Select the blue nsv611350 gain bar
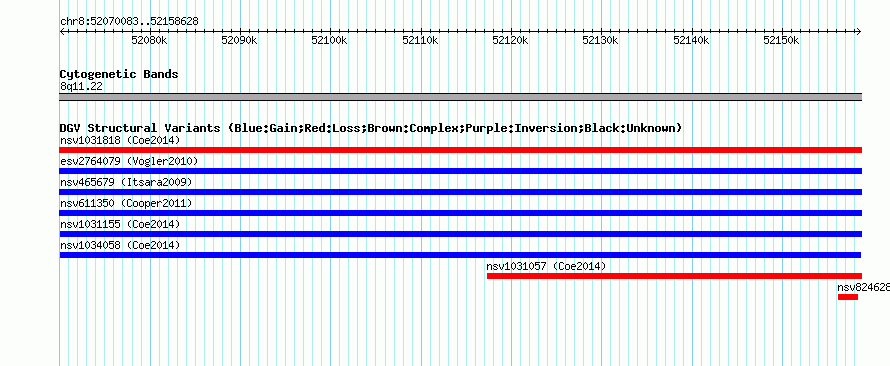890x366 pixels. (x=461, y=213)
